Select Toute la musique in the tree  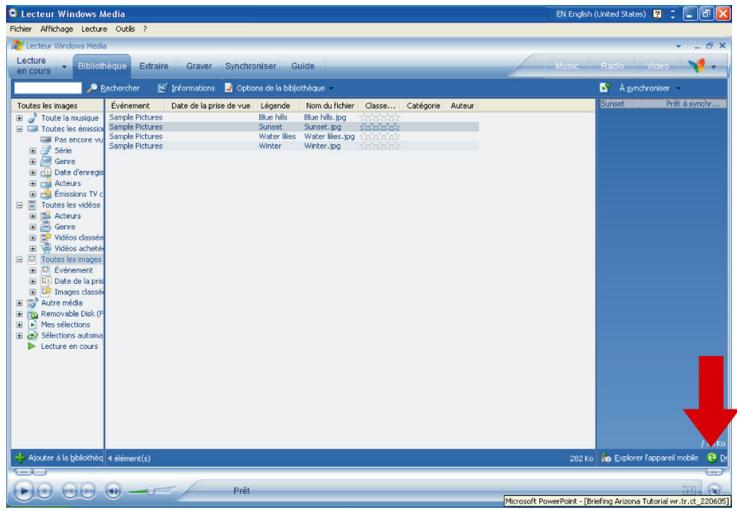(70, 118)
